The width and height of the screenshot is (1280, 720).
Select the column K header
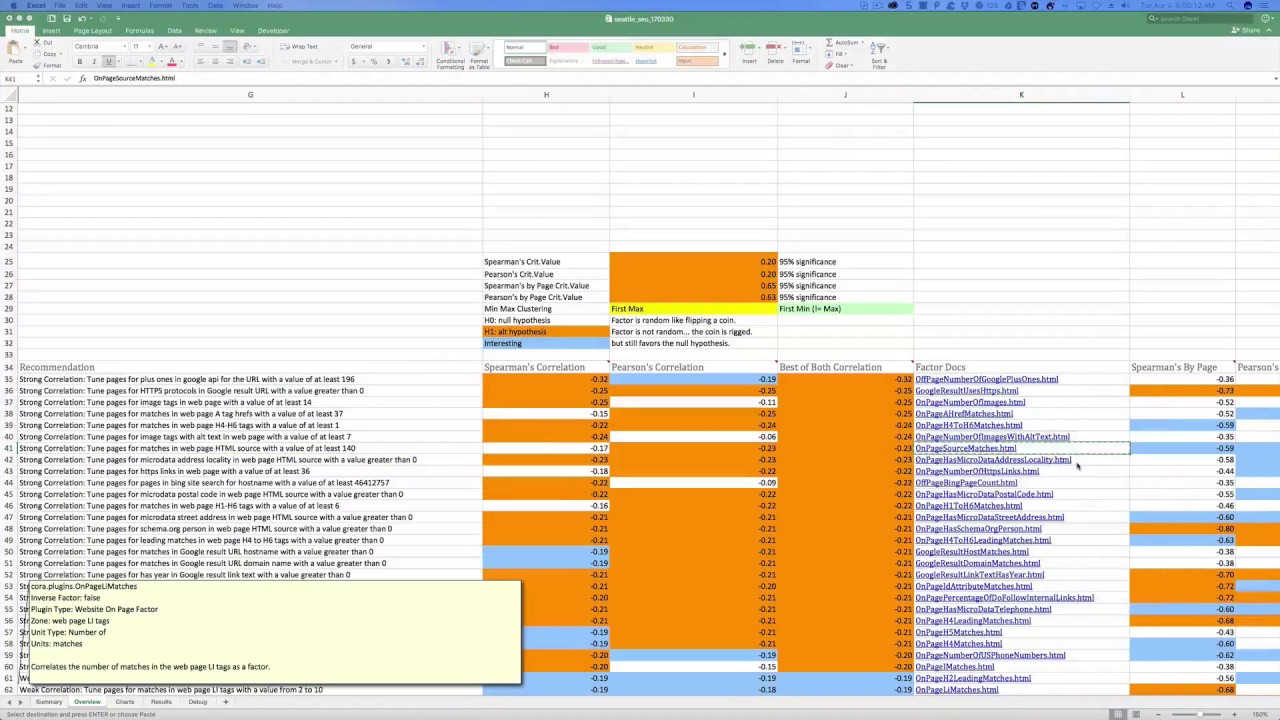point(1021,95)
